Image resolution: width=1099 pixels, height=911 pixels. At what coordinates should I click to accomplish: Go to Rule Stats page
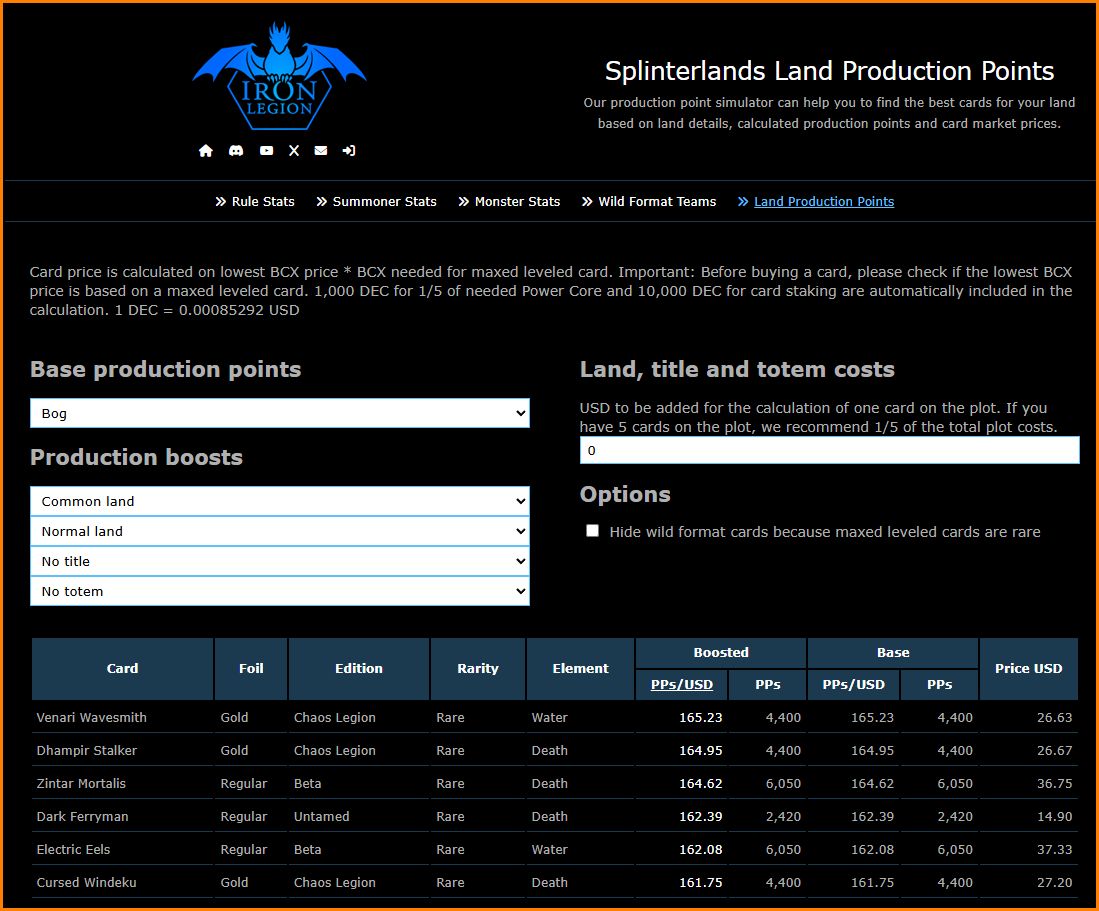[x=255, y=202]
